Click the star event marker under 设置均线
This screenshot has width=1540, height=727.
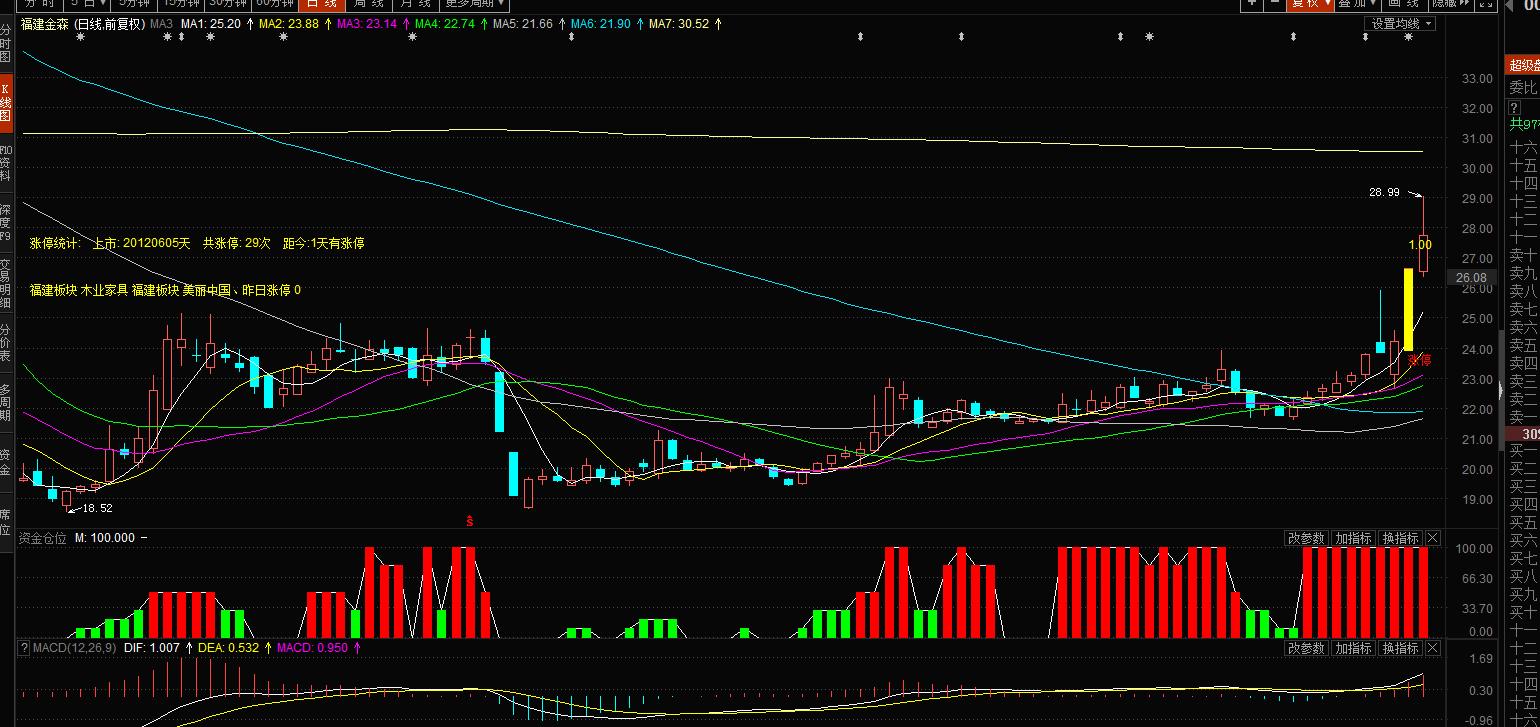1409,37
